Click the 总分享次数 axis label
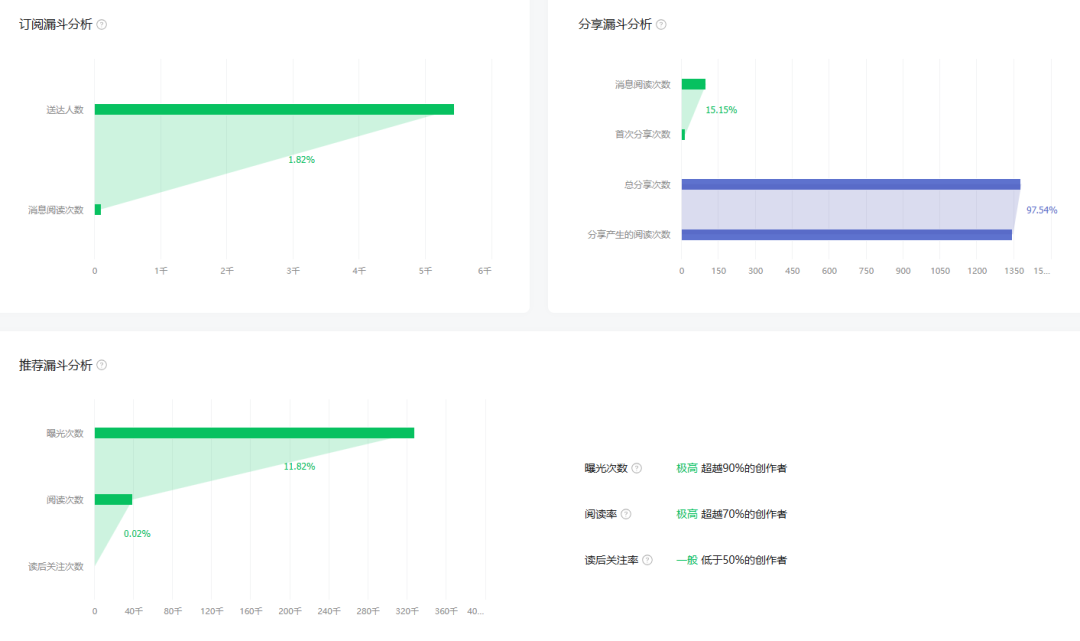Image resolution: width=1080 pixels, height=641 pixels. 647,185
